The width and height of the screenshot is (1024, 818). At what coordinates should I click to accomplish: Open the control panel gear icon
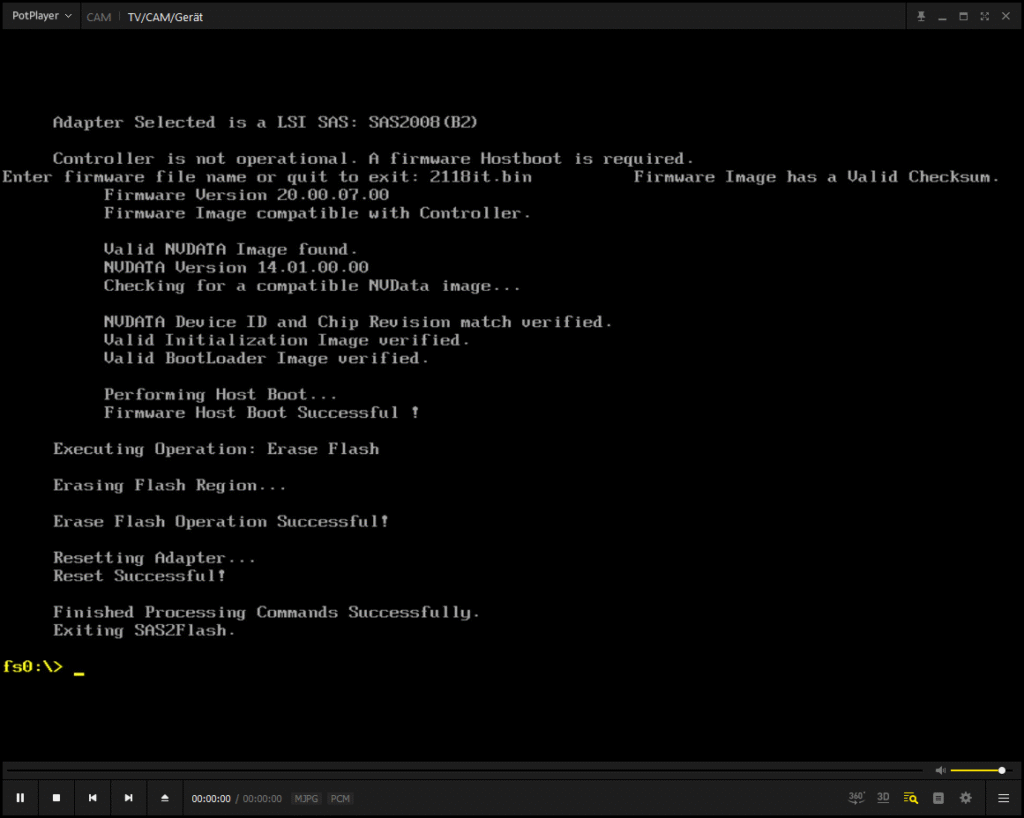pos(965,798)
